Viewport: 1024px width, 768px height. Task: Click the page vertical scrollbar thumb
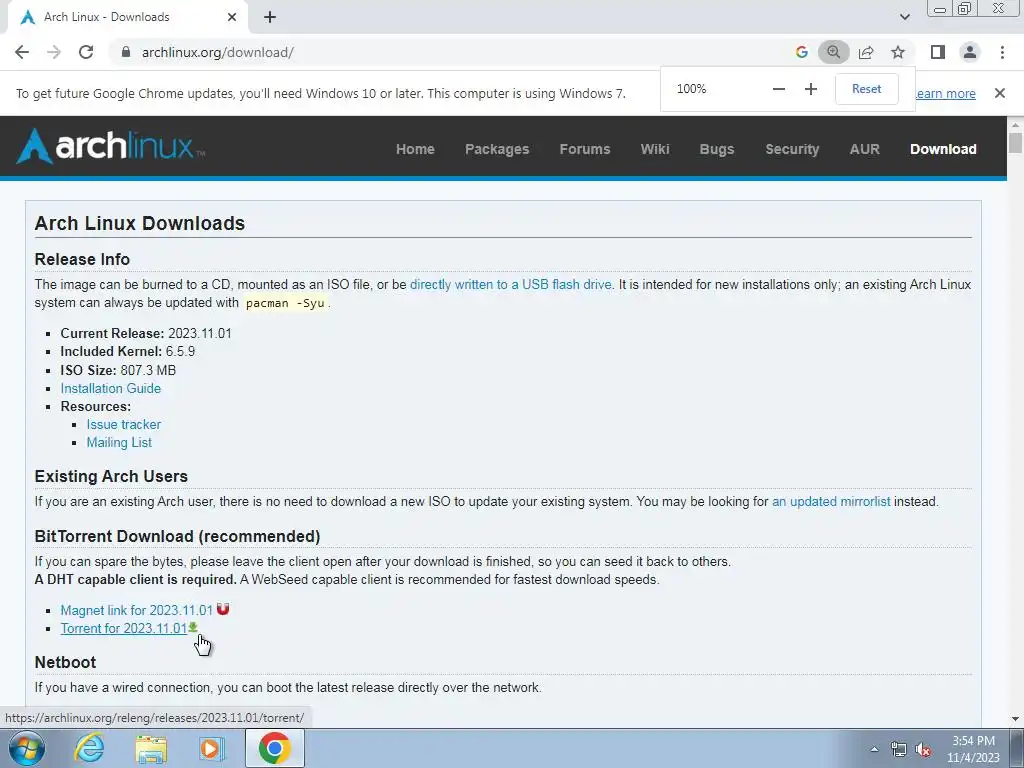[x=1015, y=142]
